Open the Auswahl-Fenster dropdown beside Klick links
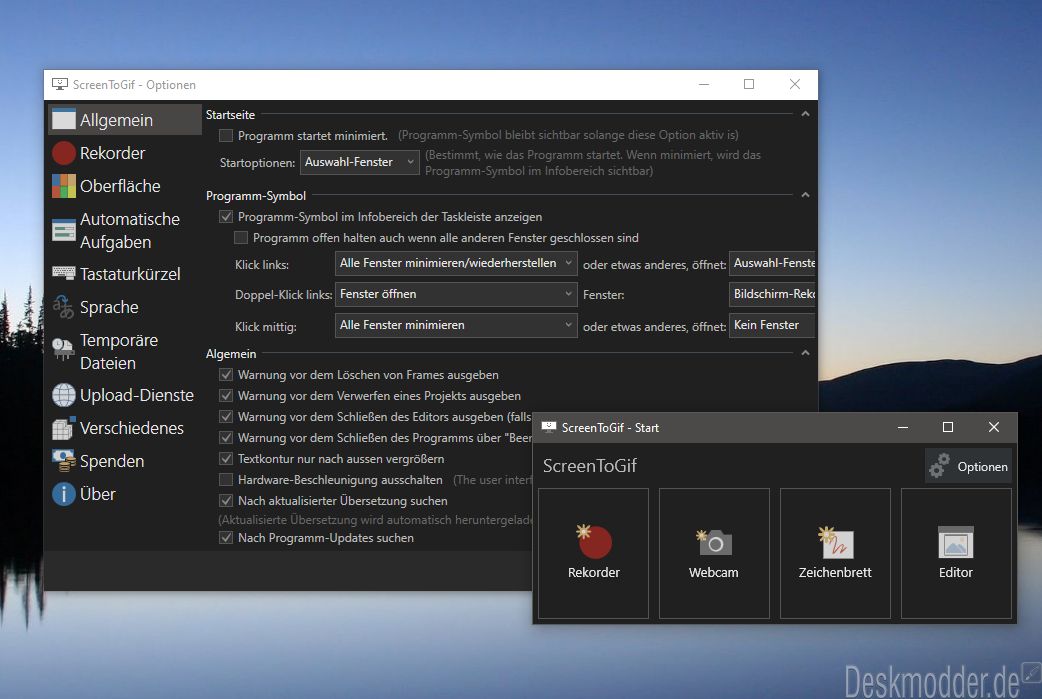1042x699 pixels. tap(772, 264)
